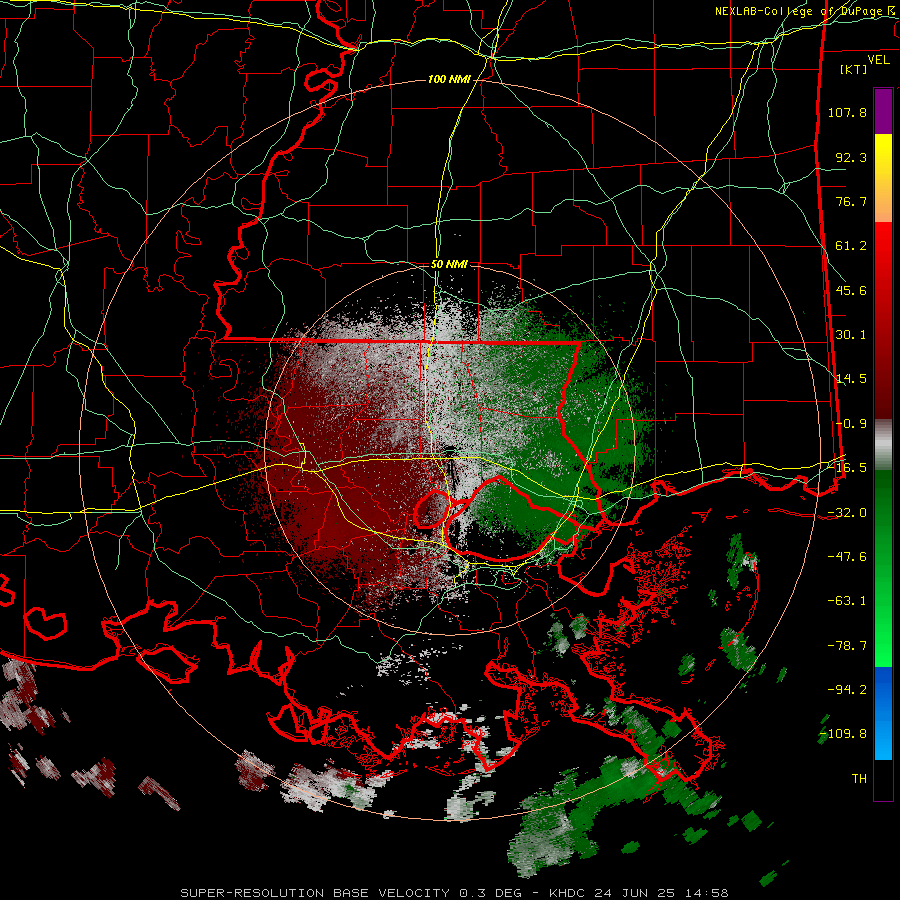Viewport: 900px width, 900px height.
Task: Click the blue segment of the color bar
Action: [x=883, y=713]
